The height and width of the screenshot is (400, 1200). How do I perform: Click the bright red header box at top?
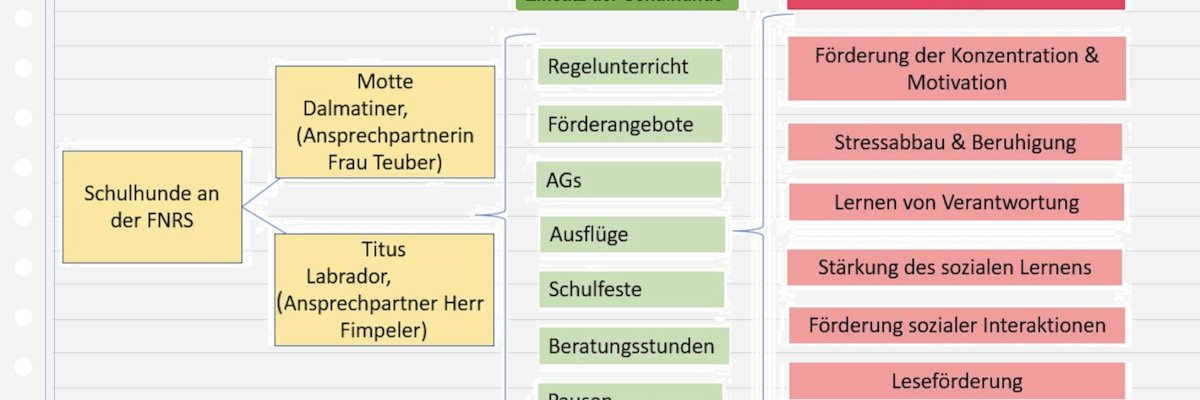click(956, 4)
